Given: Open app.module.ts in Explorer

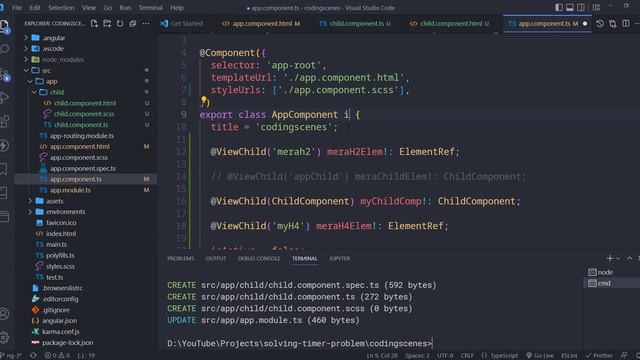Looking at the screenshot, I should pyautogui.click(x=70, y=190).
